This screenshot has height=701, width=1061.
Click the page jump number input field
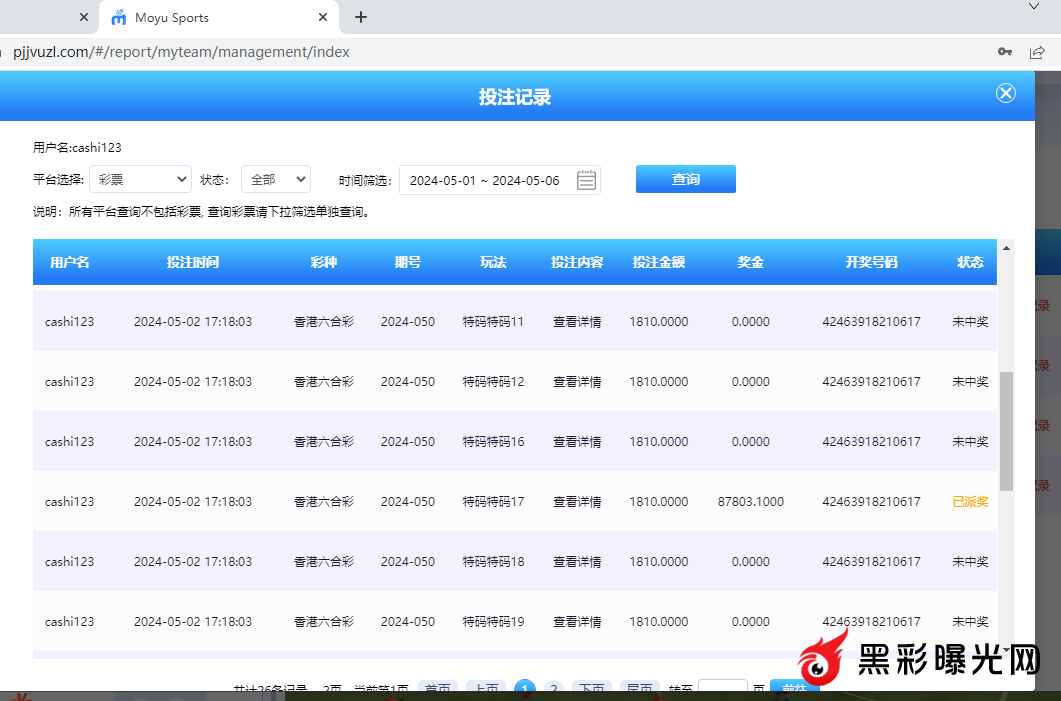click(x=722, y=688)
